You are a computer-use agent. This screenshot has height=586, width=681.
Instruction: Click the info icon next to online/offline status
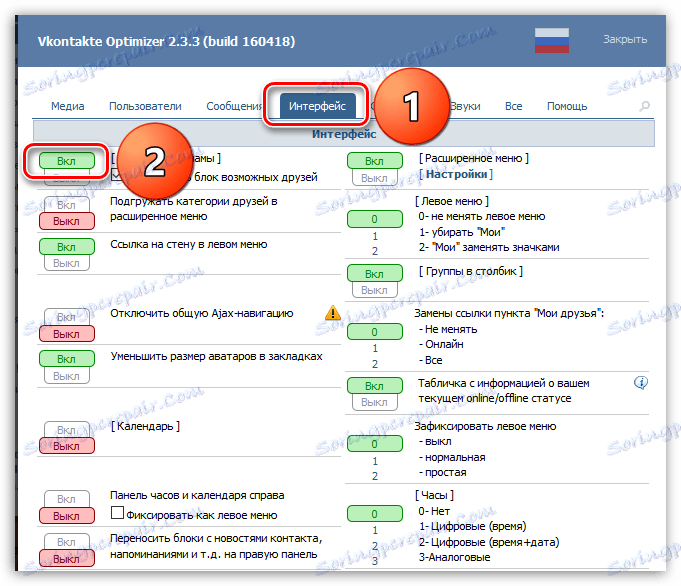point(641,383)
